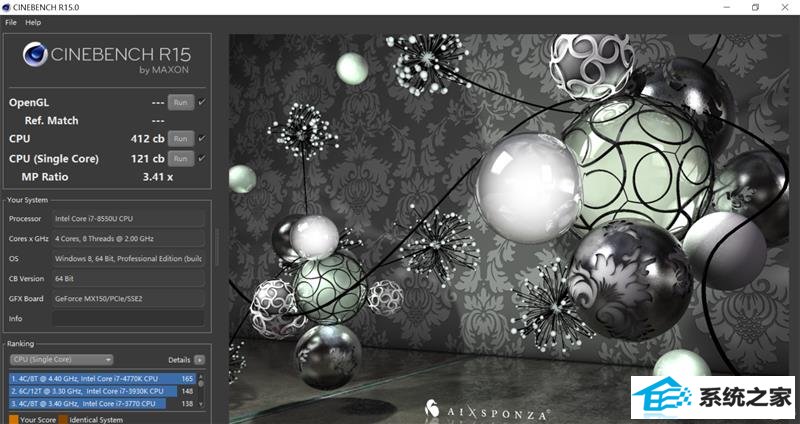This screenshot has height=424, width=800.
Task: Open the File menu
Action: [11, 22]
